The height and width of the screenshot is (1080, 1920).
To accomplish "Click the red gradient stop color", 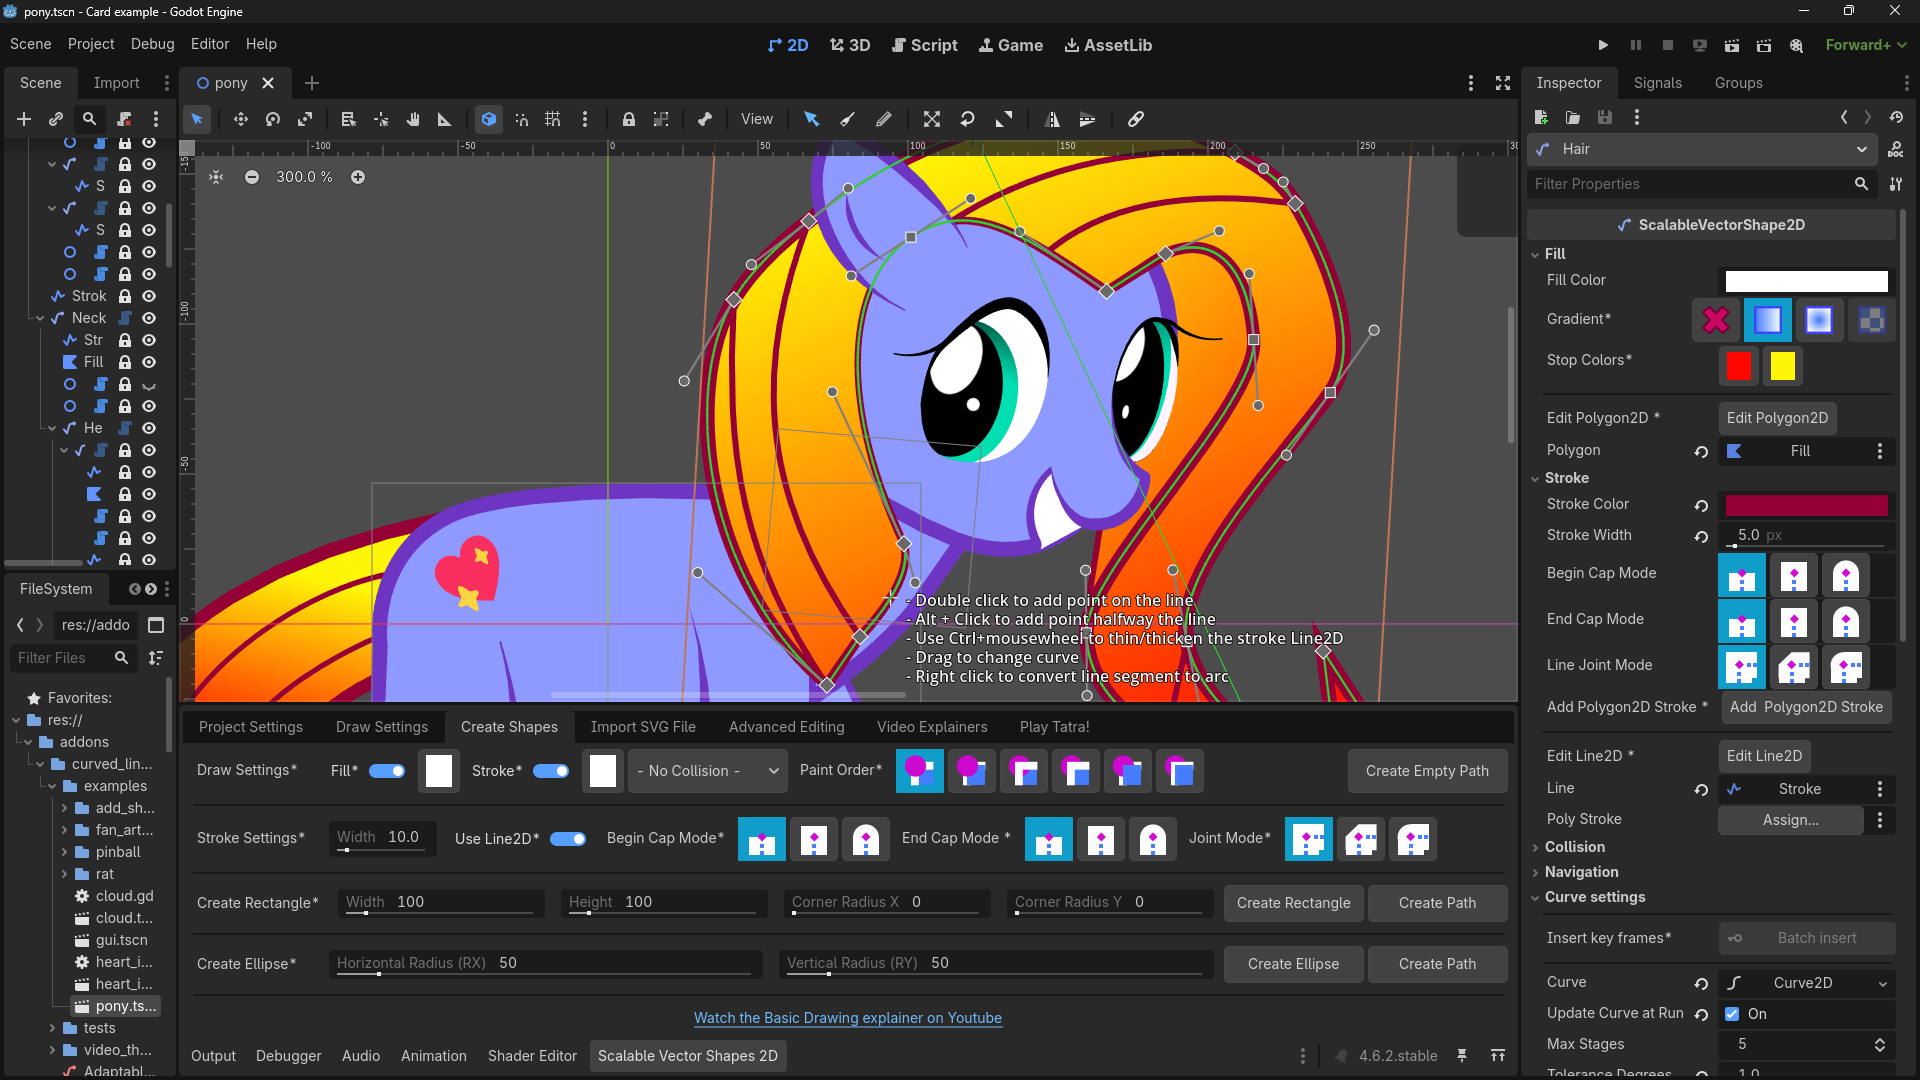I will pos(1739,366).
